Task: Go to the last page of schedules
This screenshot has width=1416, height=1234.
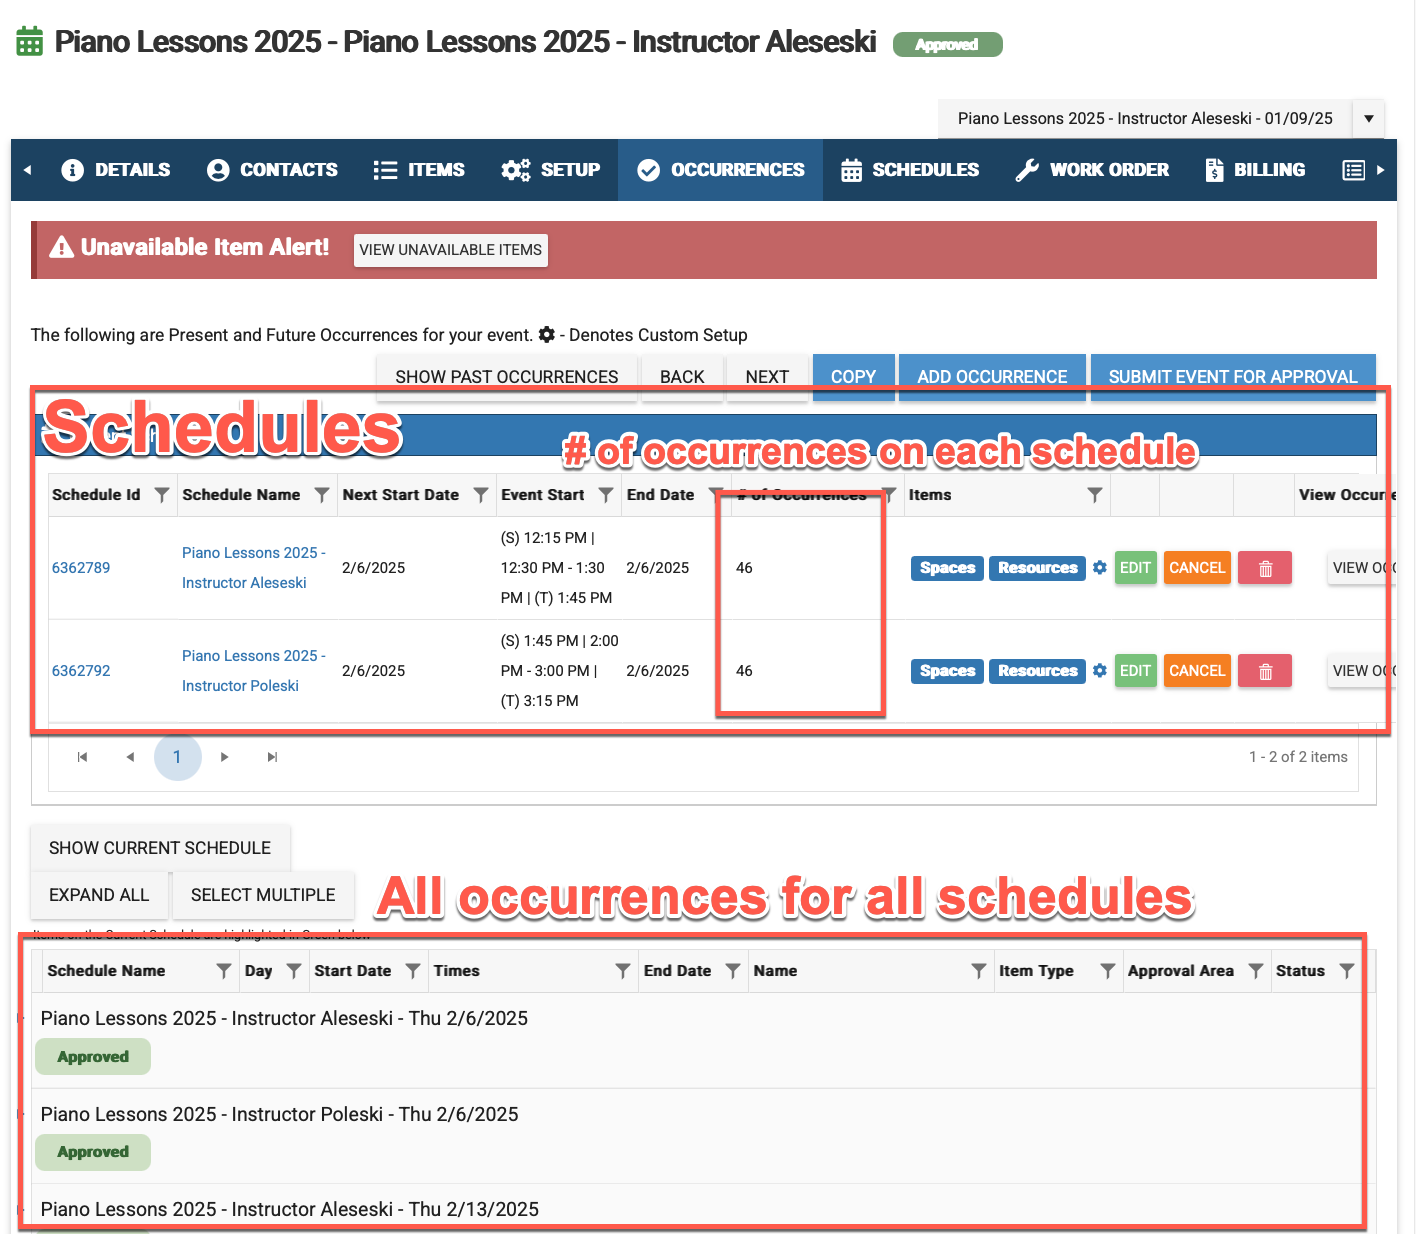Action: point(272,757)
